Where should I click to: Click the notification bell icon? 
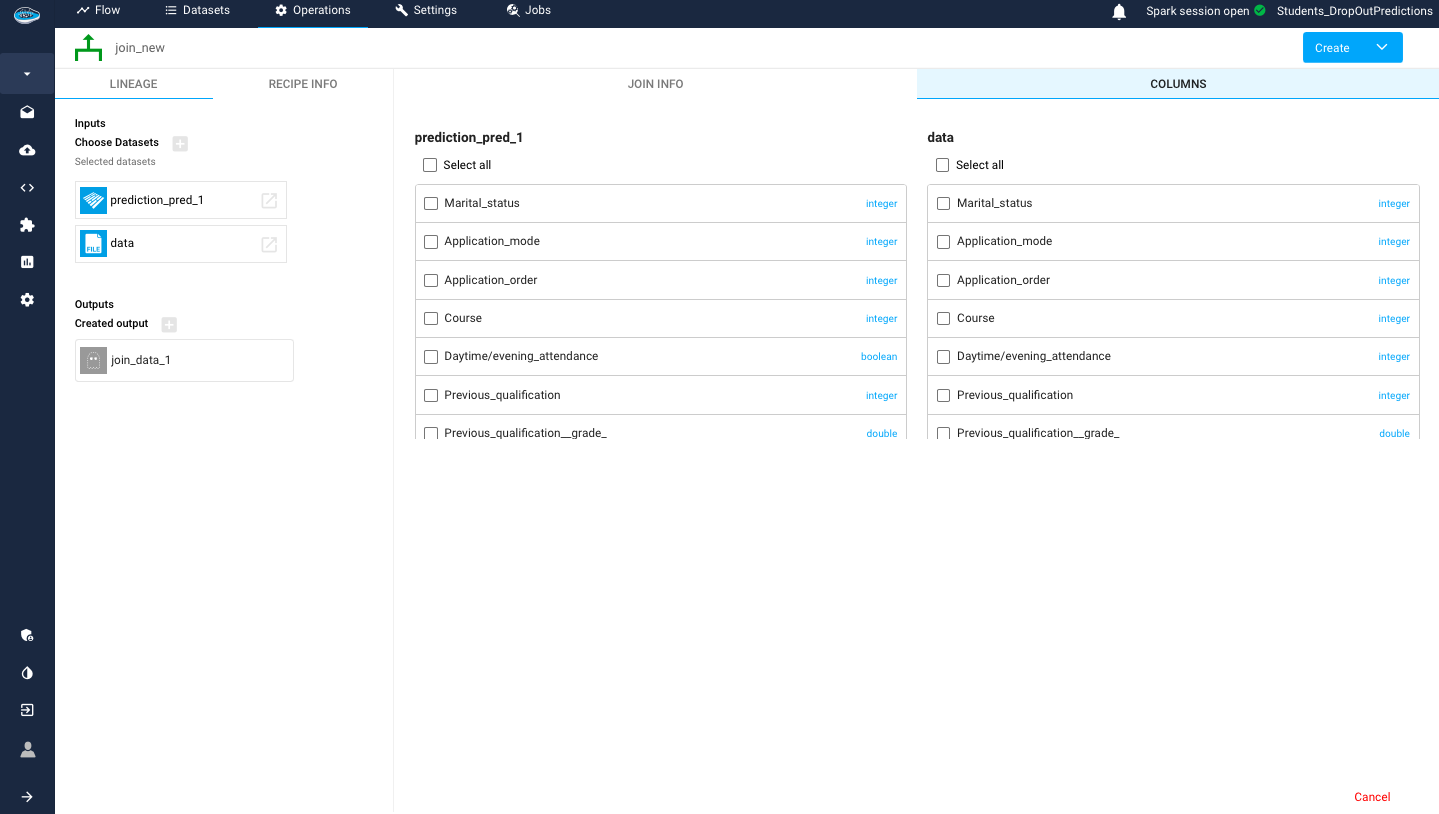click(1119, 11)
